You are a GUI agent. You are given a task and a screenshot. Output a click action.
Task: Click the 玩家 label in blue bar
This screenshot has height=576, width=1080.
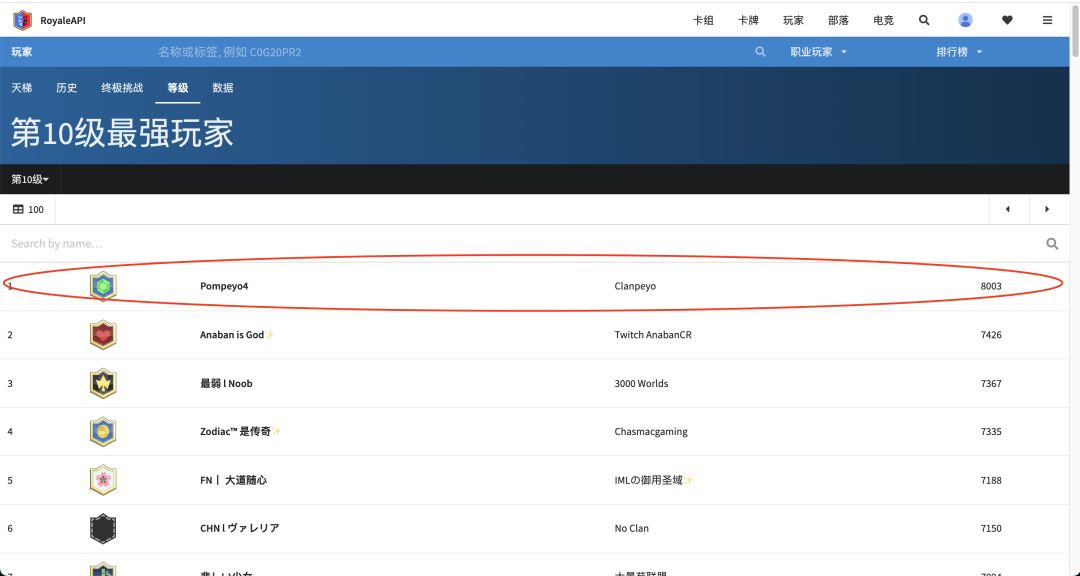point(22,52)
